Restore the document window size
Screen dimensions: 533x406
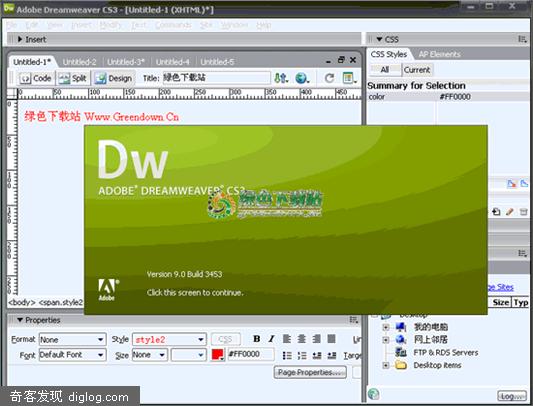341,60
